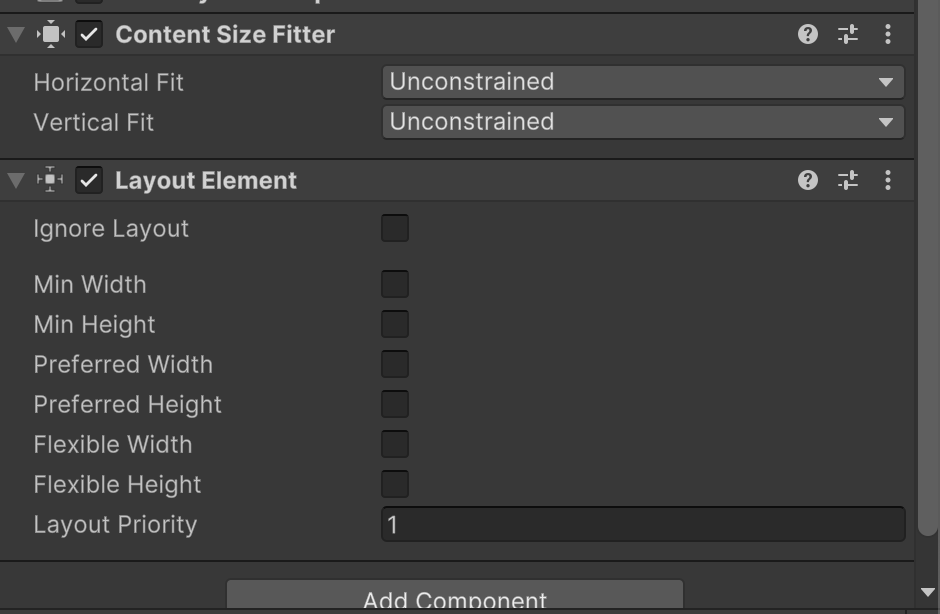Disable the Content Size Fitter component checkbox
This screenshot has width=940, height=614.
coord(90,35)
